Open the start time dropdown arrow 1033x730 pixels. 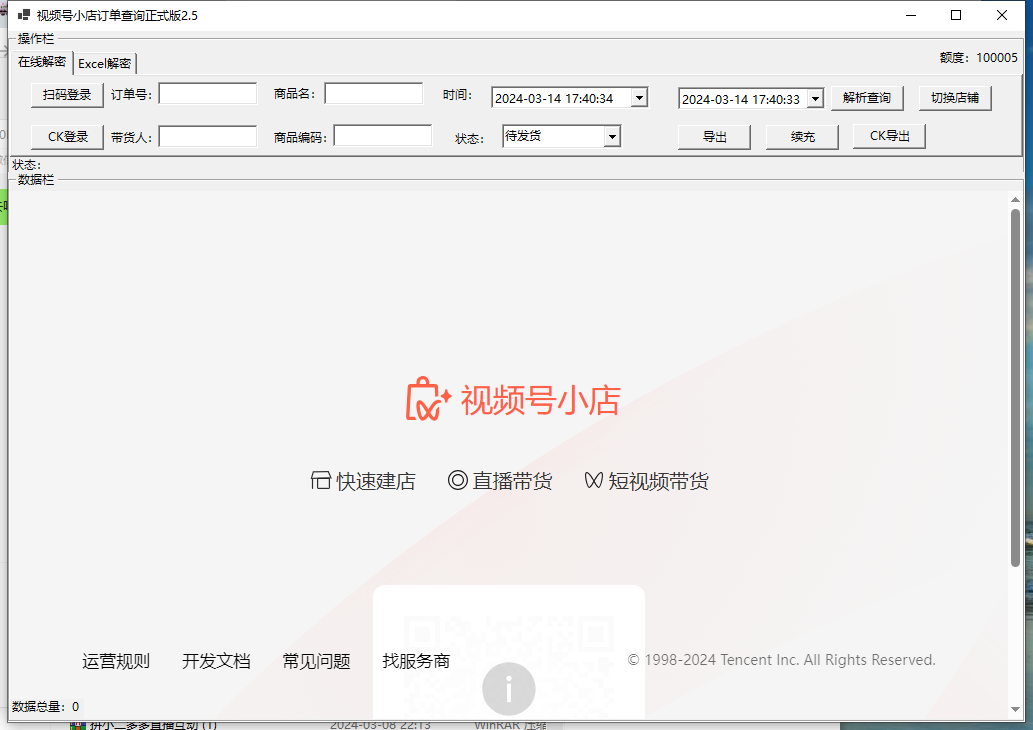click(x=639, y=98)
